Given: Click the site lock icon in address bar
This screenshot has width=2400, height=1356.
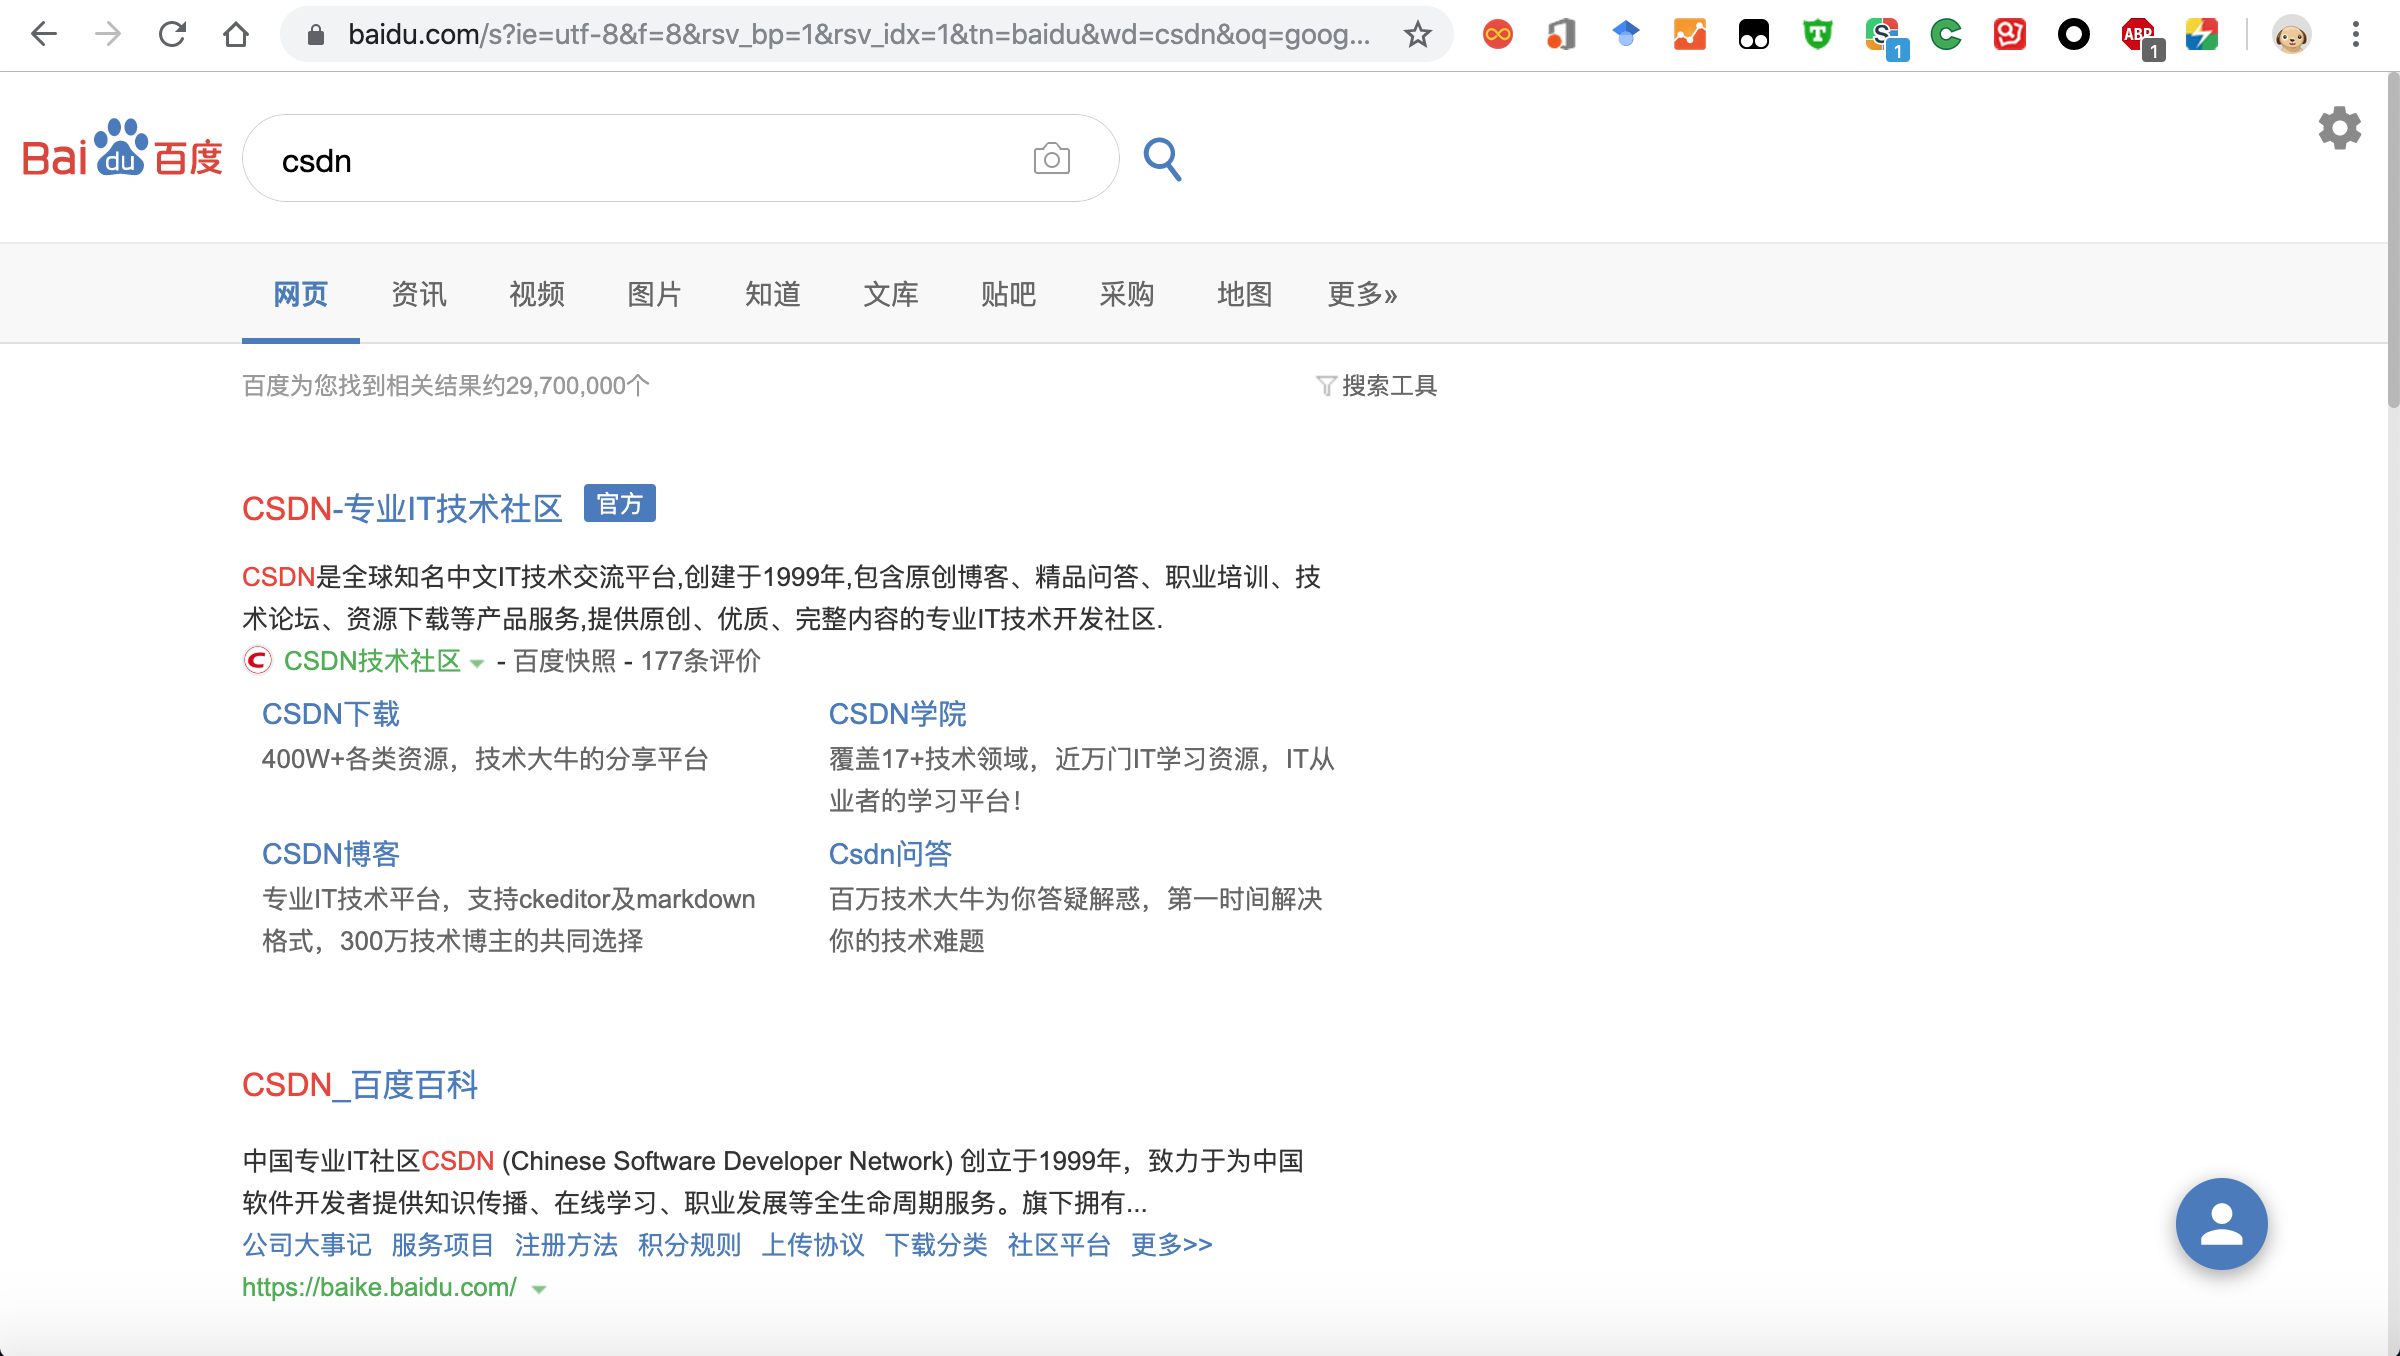Looking at the screenshot, I should coord(316,35).
